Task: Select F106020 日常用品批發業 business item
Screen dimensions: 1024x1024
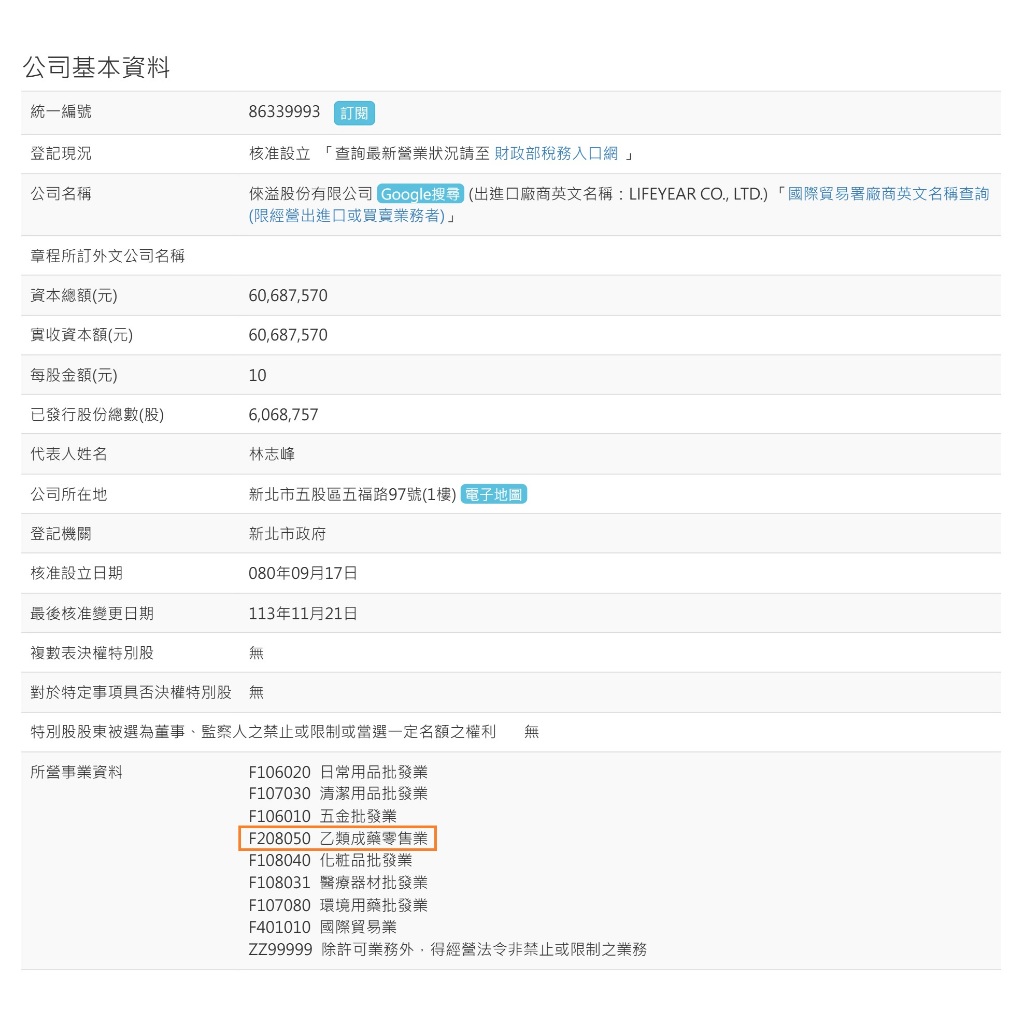Action: (x=338, y=772)
